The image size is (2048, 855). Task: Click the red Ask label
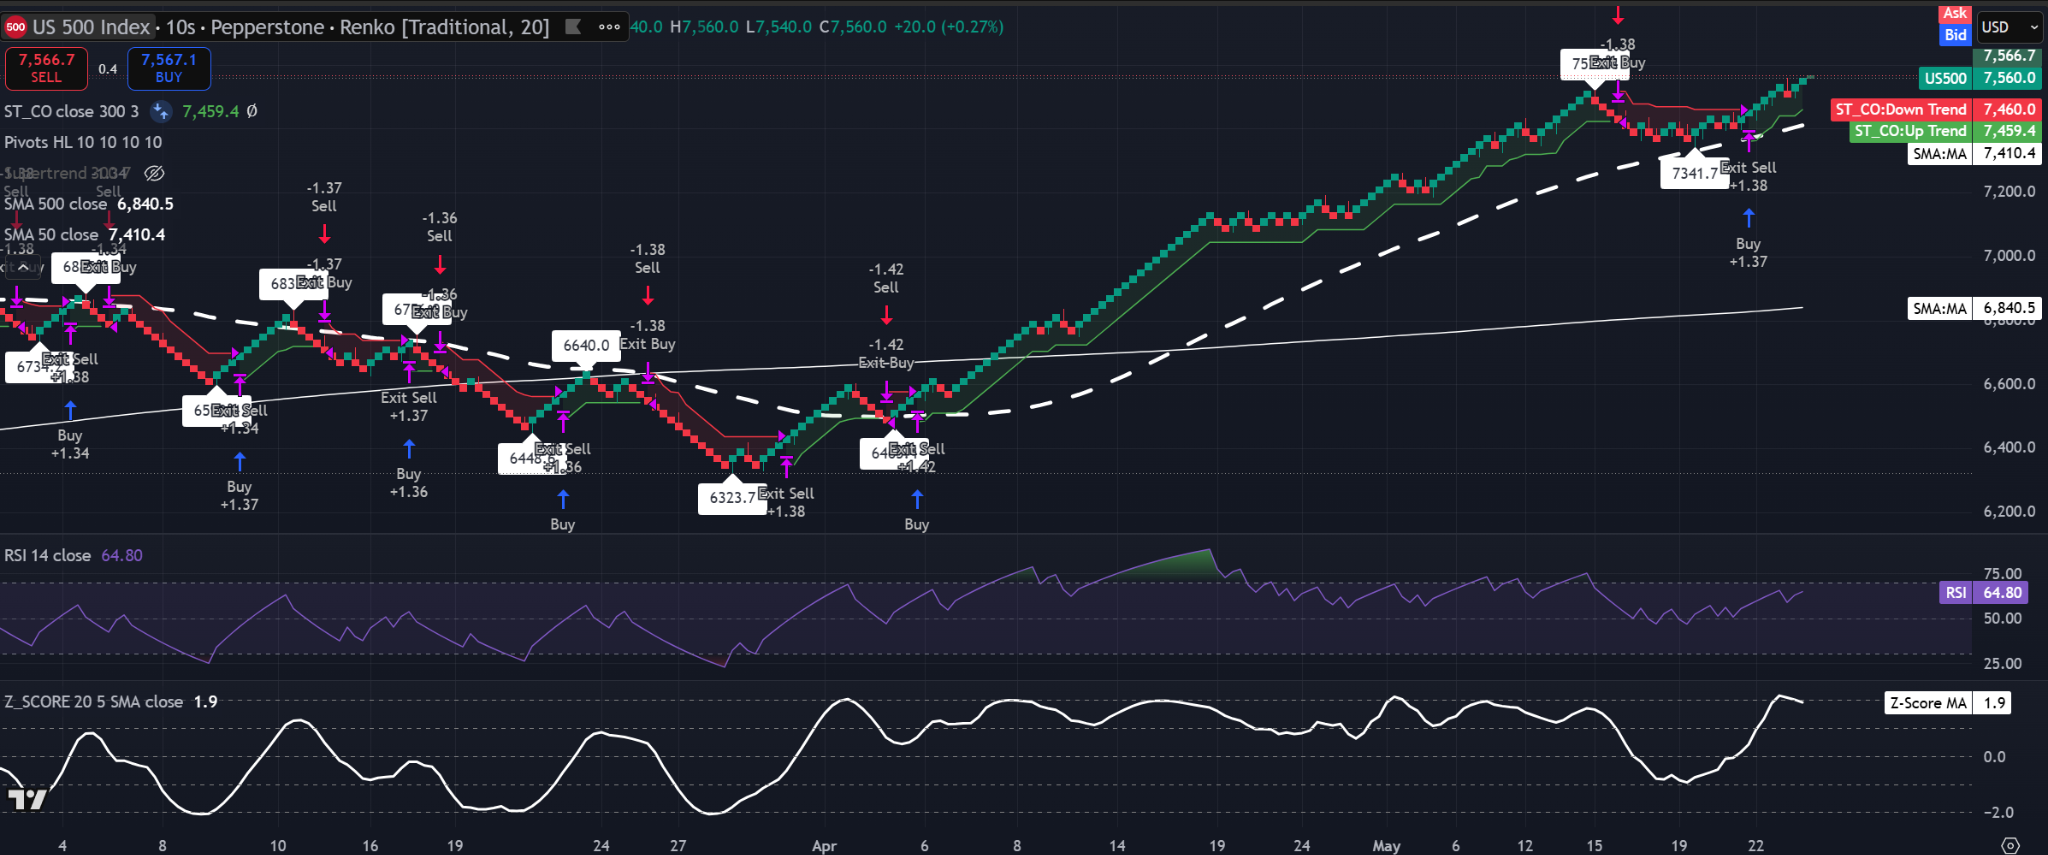tap(1954, 13)
